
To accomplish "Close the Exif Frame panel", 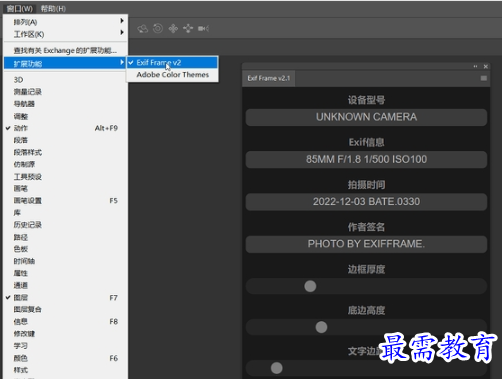I will (x=486, y=66).
